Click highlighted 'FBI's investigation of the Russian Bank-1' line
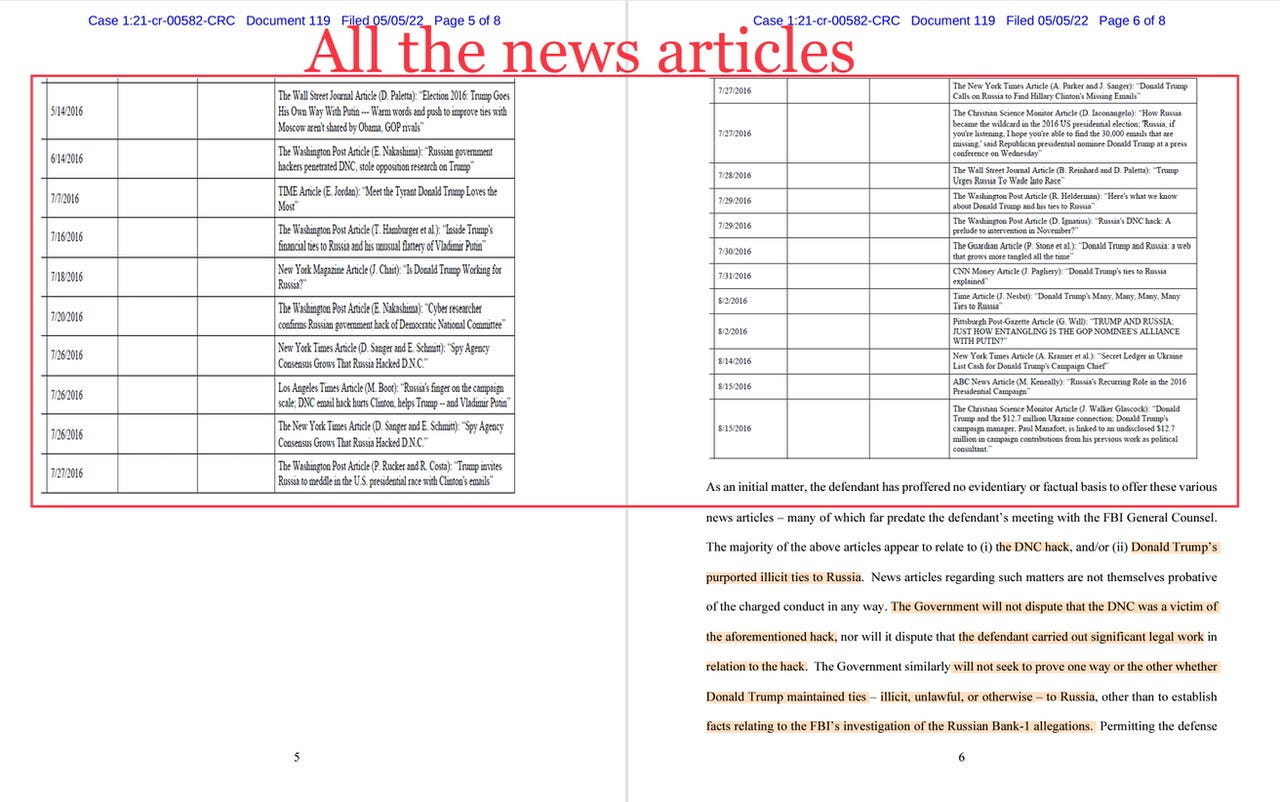The image size is (1280, 802). click(x=900, y=727)
